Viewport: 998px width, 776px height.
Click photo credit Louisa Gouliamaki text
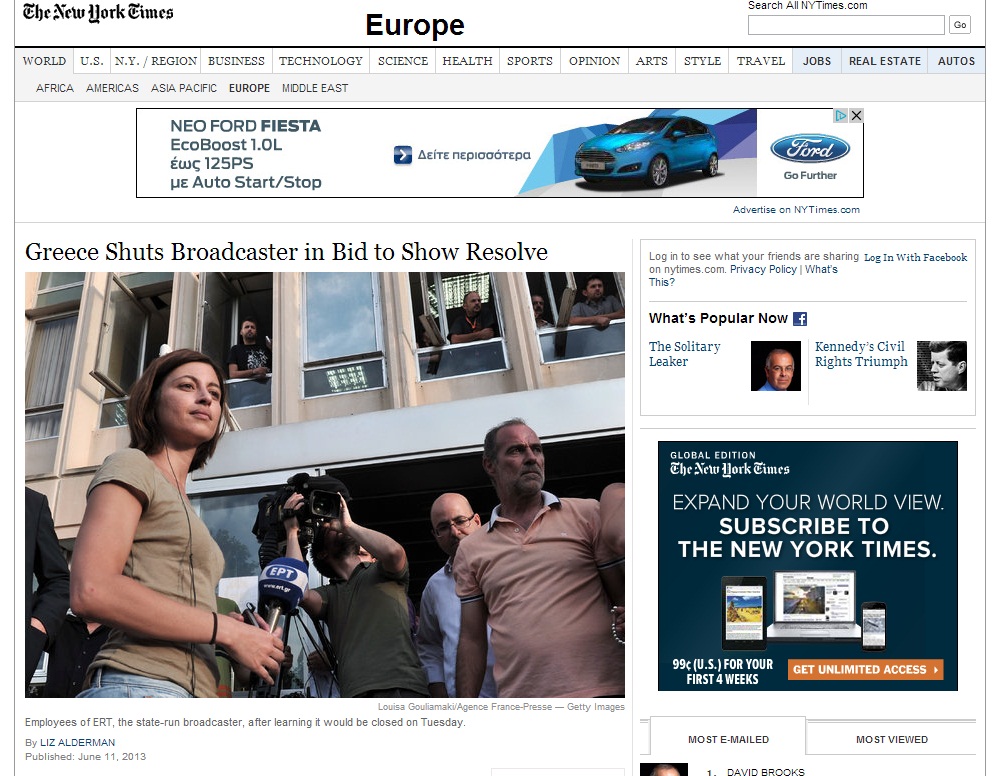coord(501,707)
